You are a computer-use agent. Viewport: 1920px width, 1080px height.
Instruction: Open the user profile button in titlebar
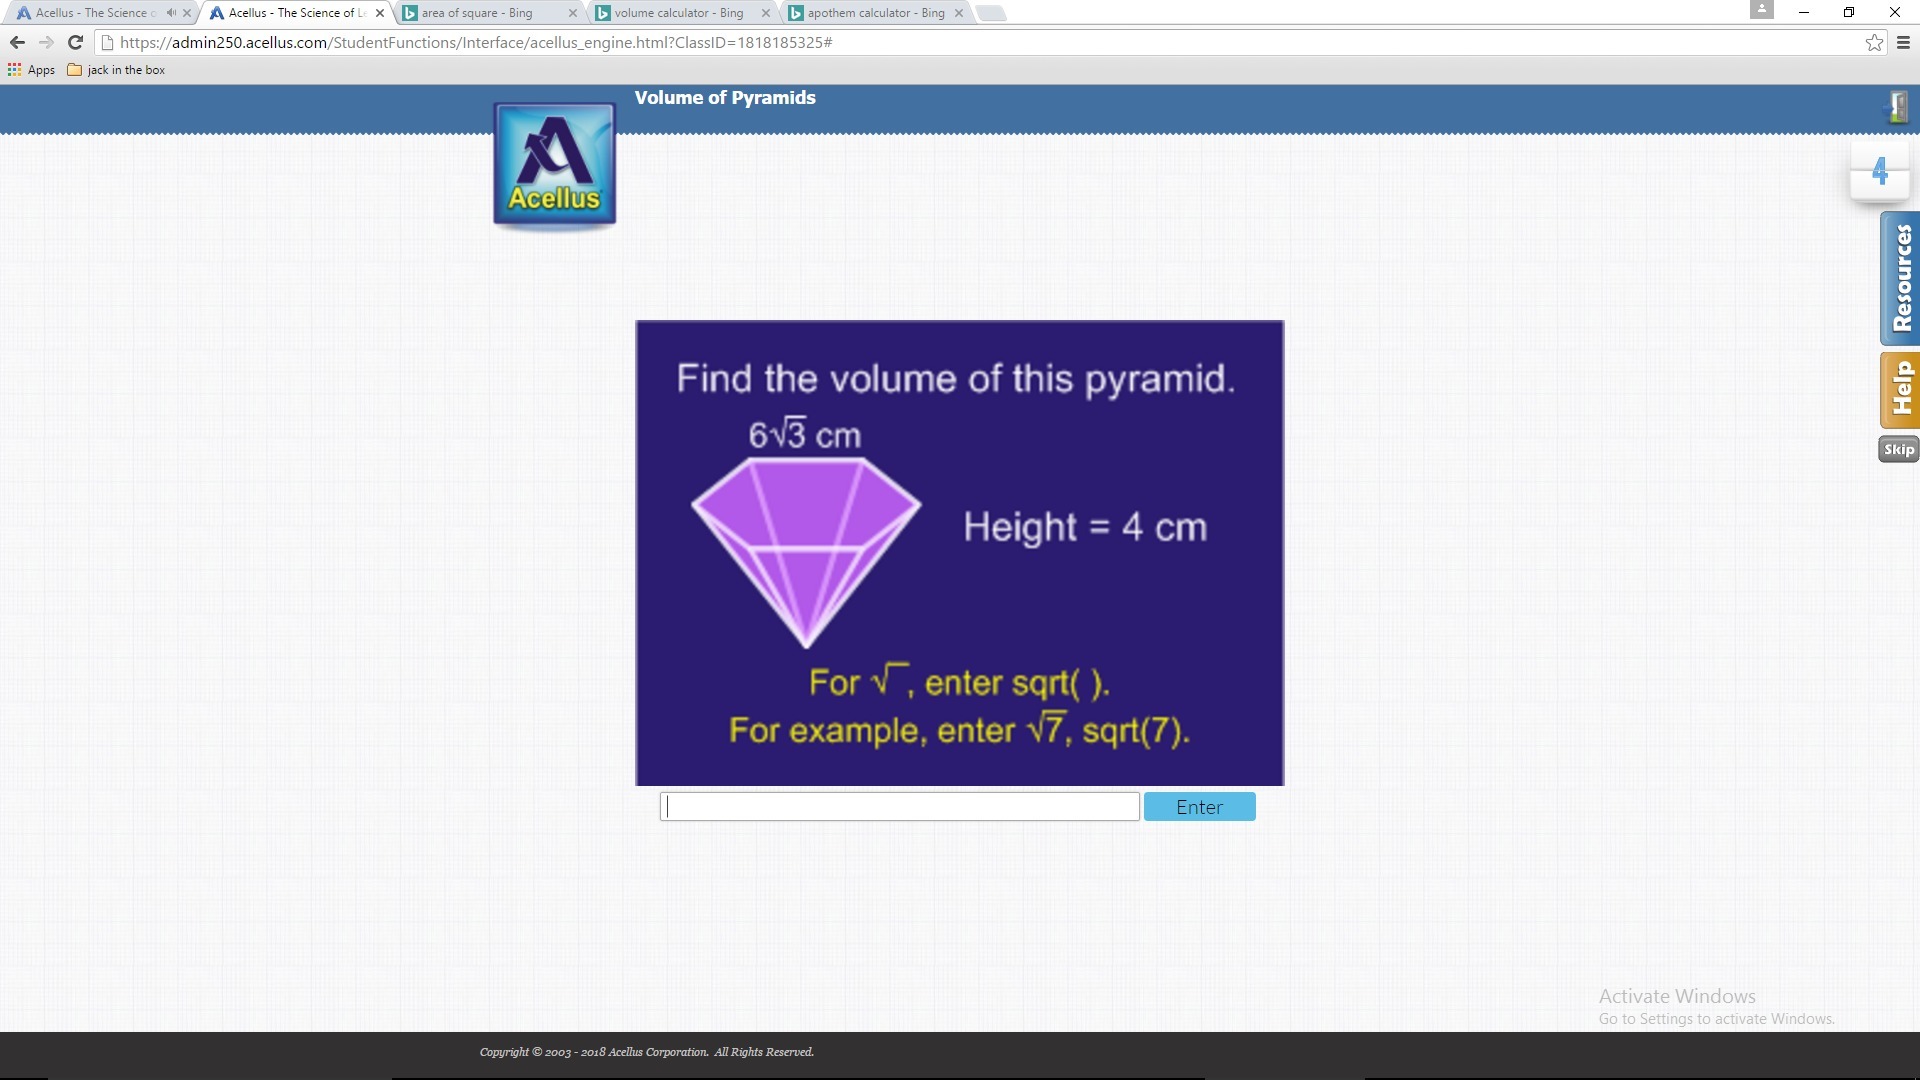[x=1761, y=10]
